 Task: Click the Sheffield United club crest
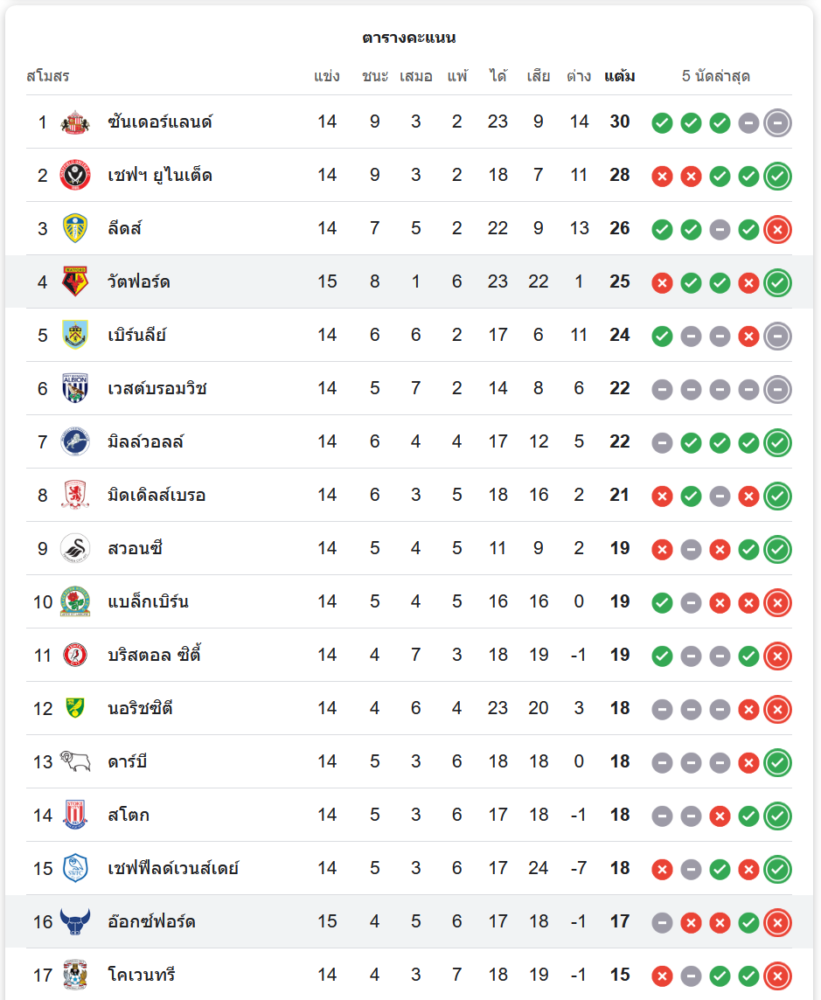click(75, 176)
